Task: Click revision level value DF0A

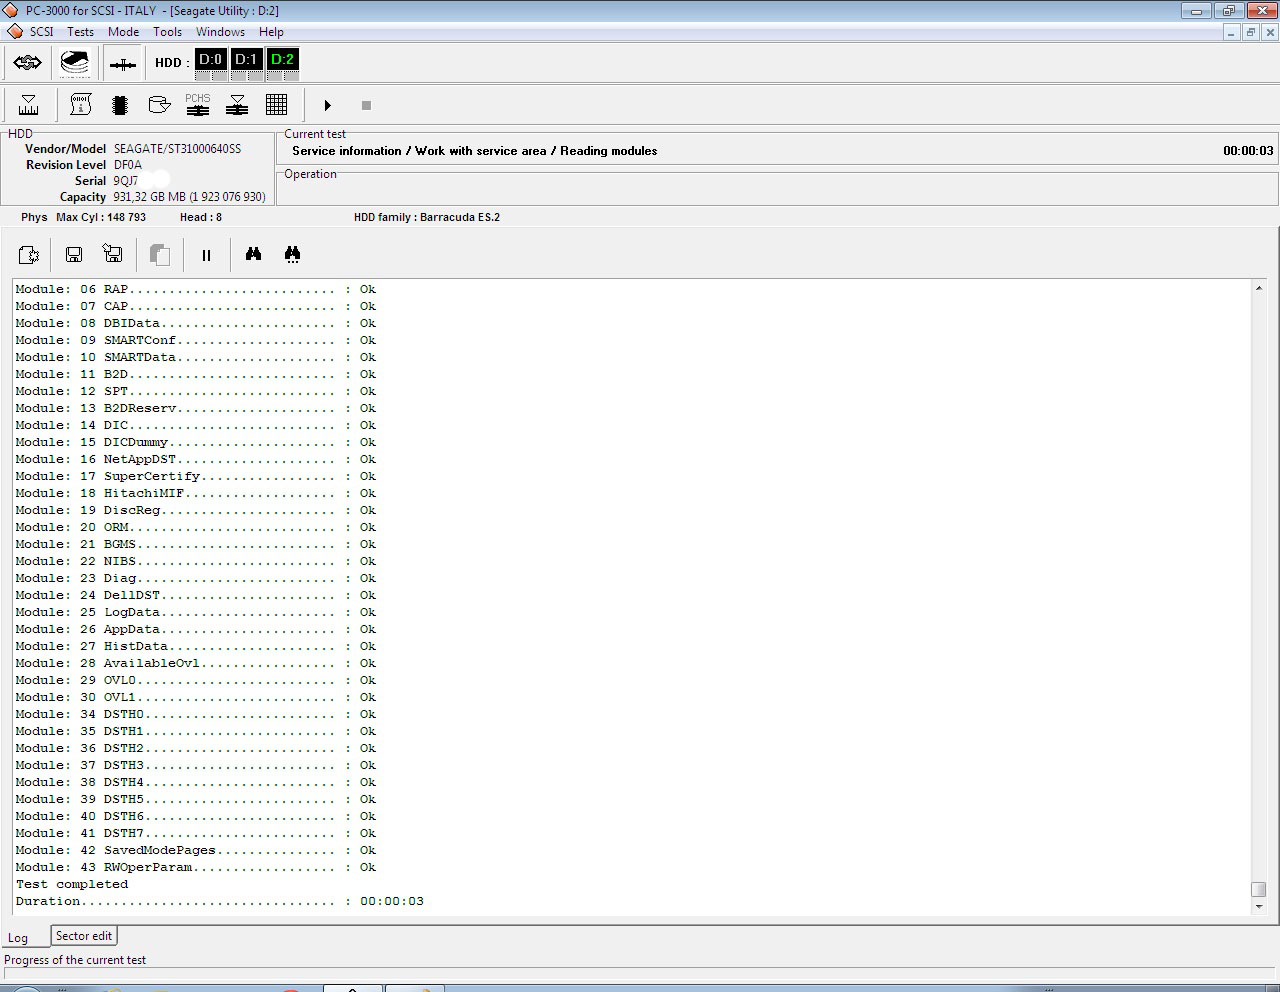Action: pos(128,165)
